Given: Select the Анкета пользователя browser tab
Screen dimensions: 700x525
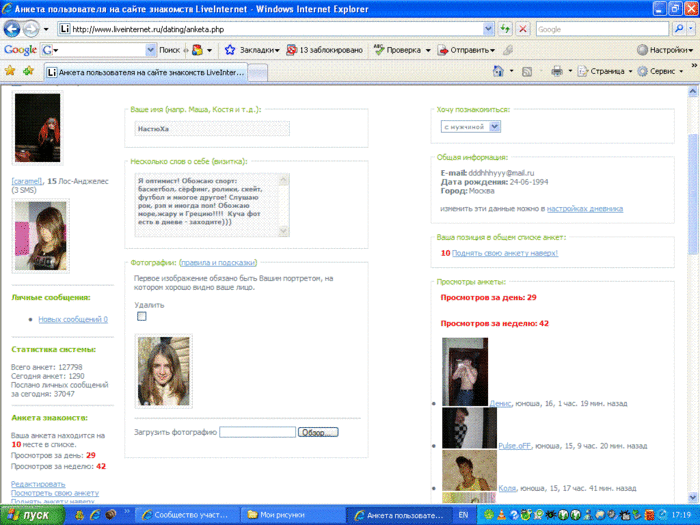Looking at the screenshot, I should click(146, 72).
